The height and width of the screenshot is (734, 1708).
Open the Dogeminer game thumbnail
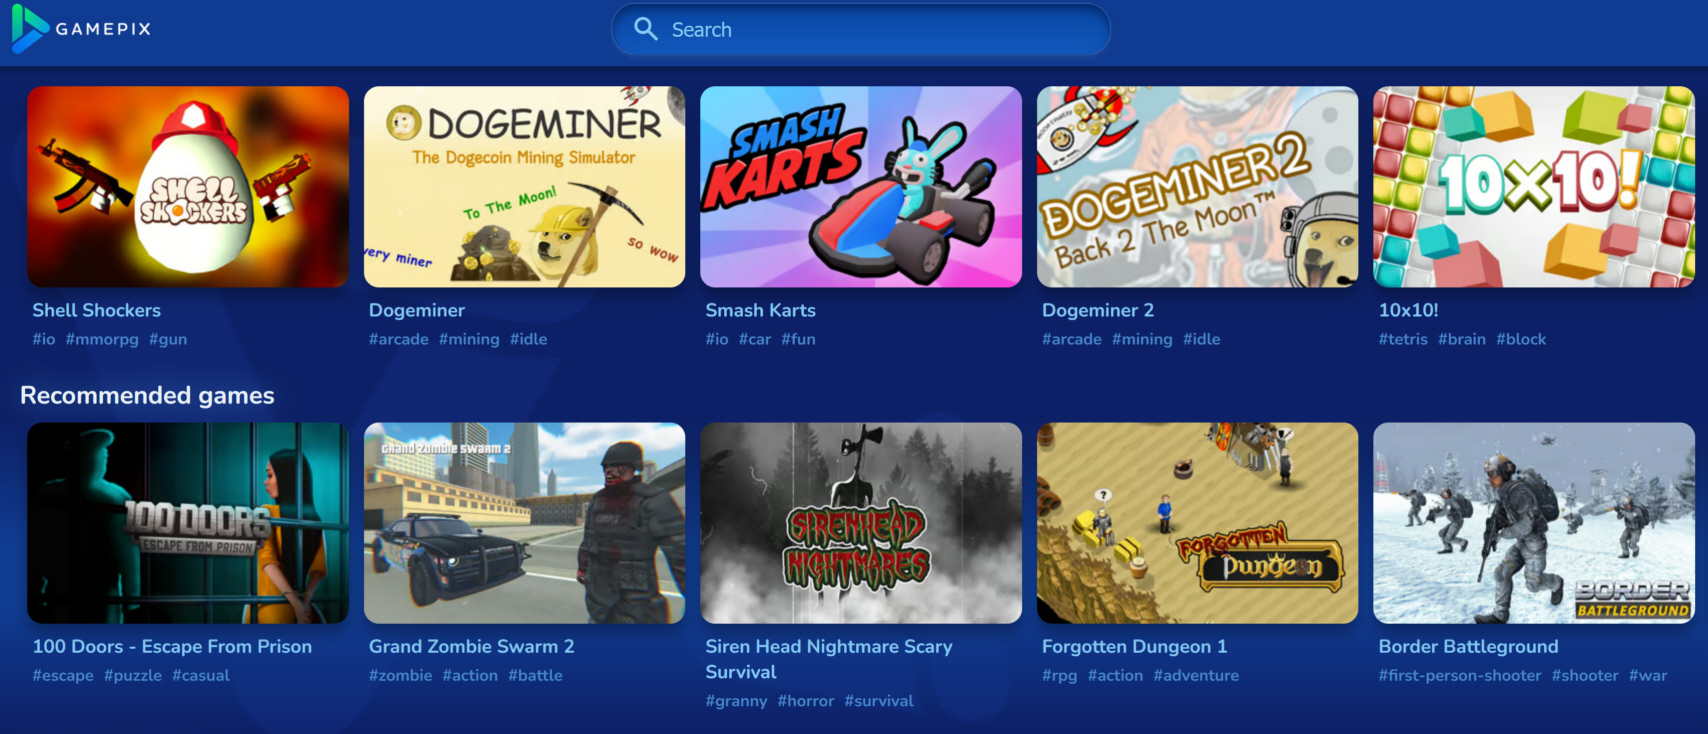(x=525, y=187)
